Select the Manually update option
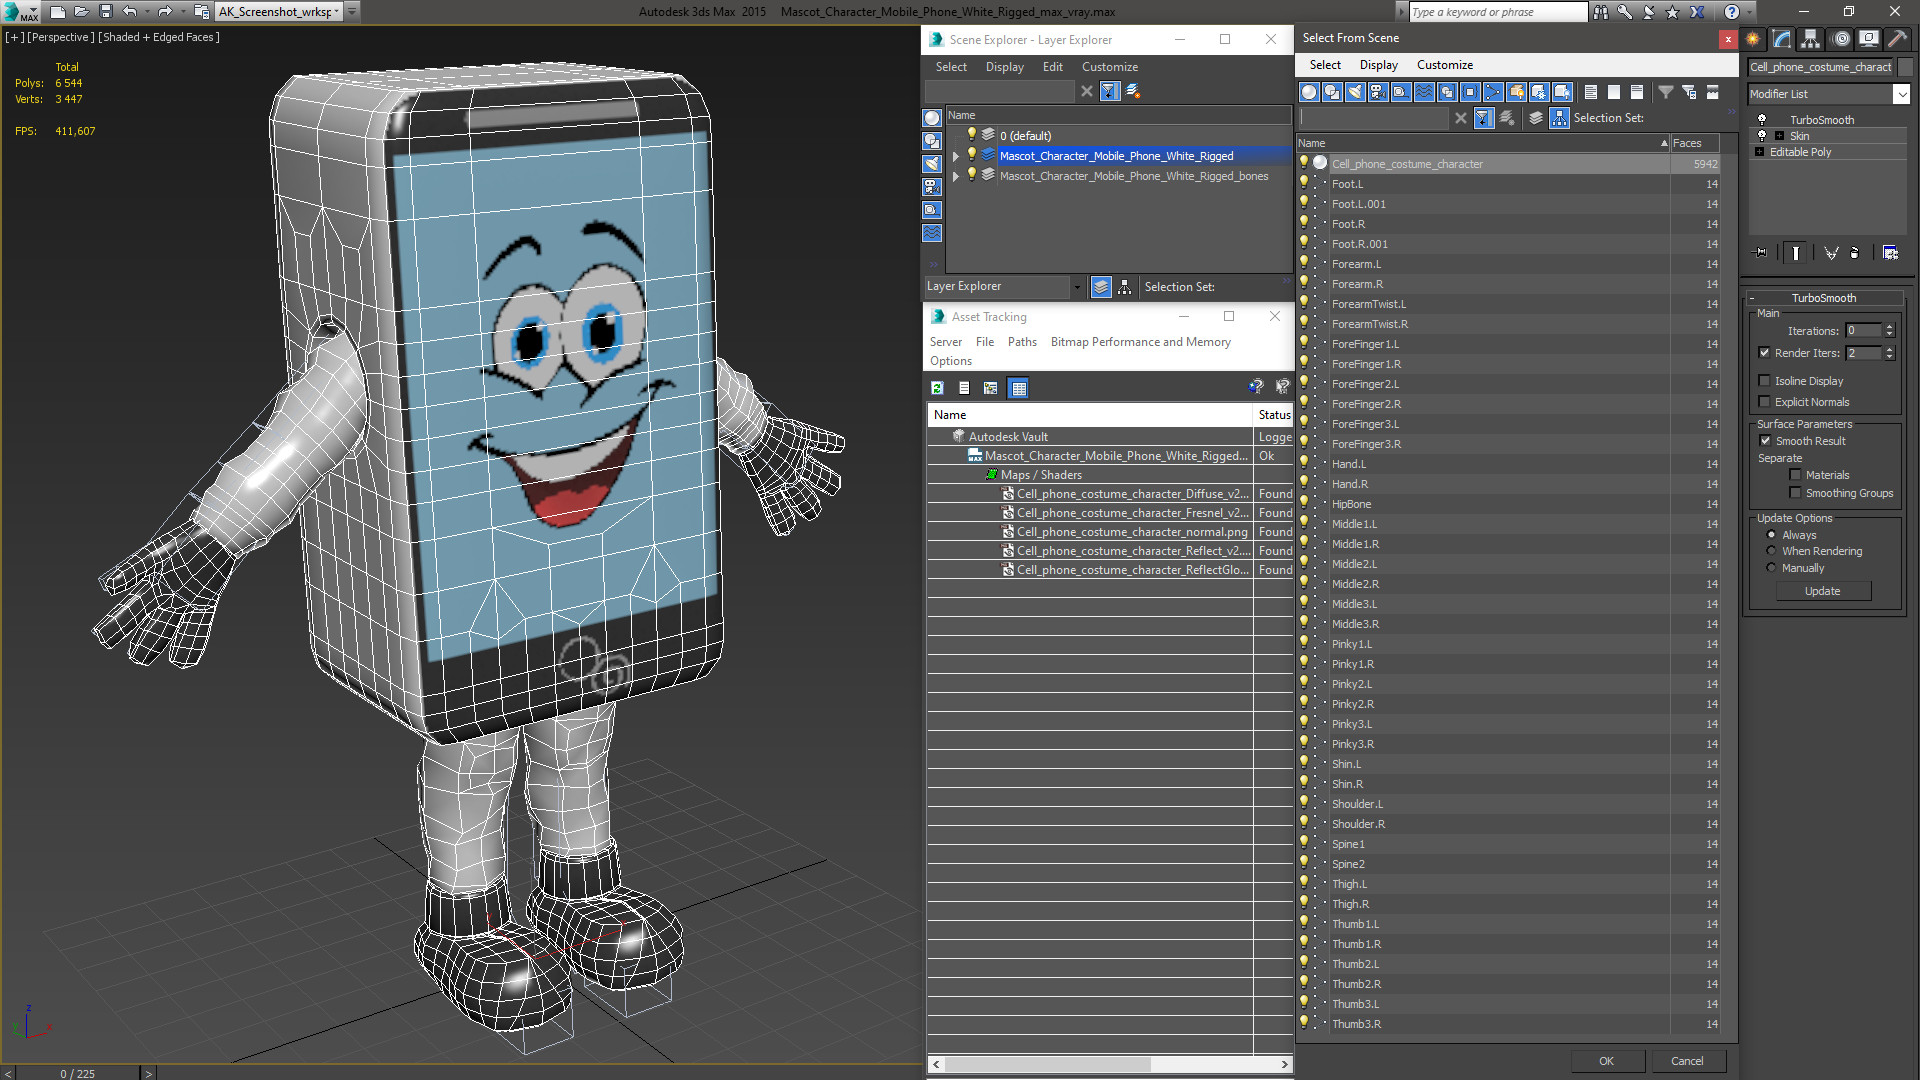The width and height of the screenshot is (1920, 1080). pos(1771,568)
